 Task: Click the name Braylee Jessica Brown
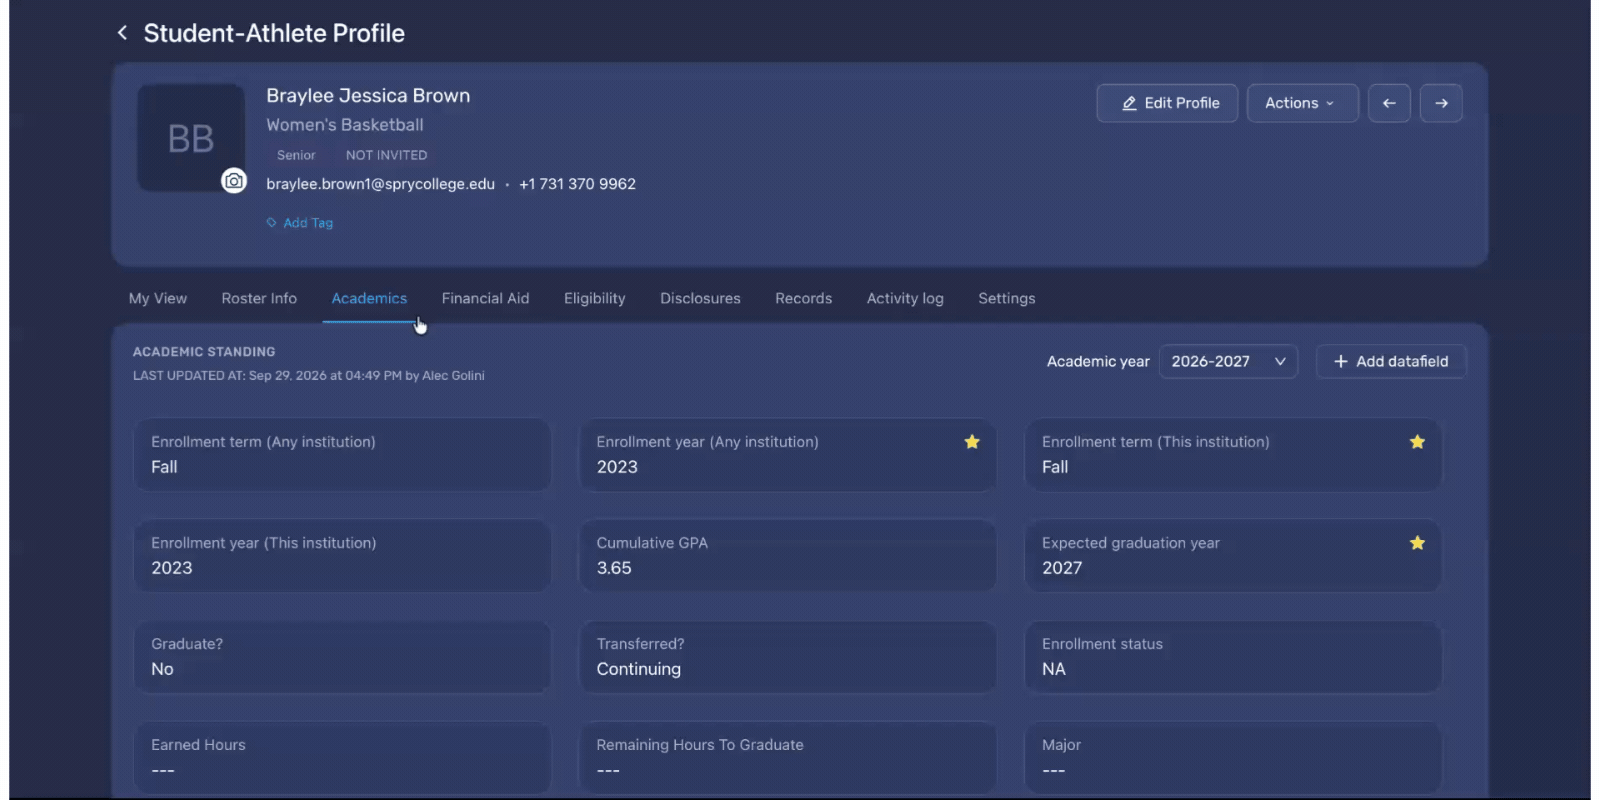(368, 96)
